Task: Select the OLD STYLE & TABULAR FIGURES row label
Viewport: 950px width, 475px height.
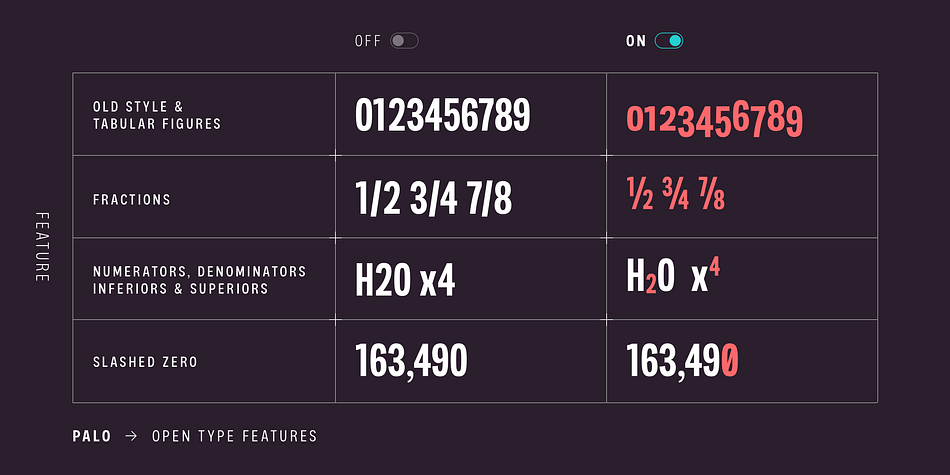Action: click(x=157, y=115)
